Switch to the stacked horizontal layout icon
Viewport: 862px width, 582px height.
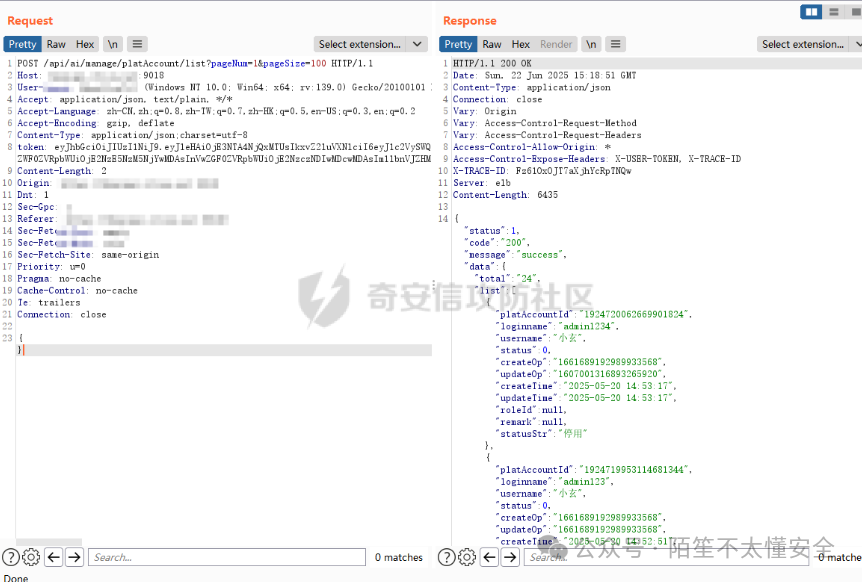pos(833,12)
